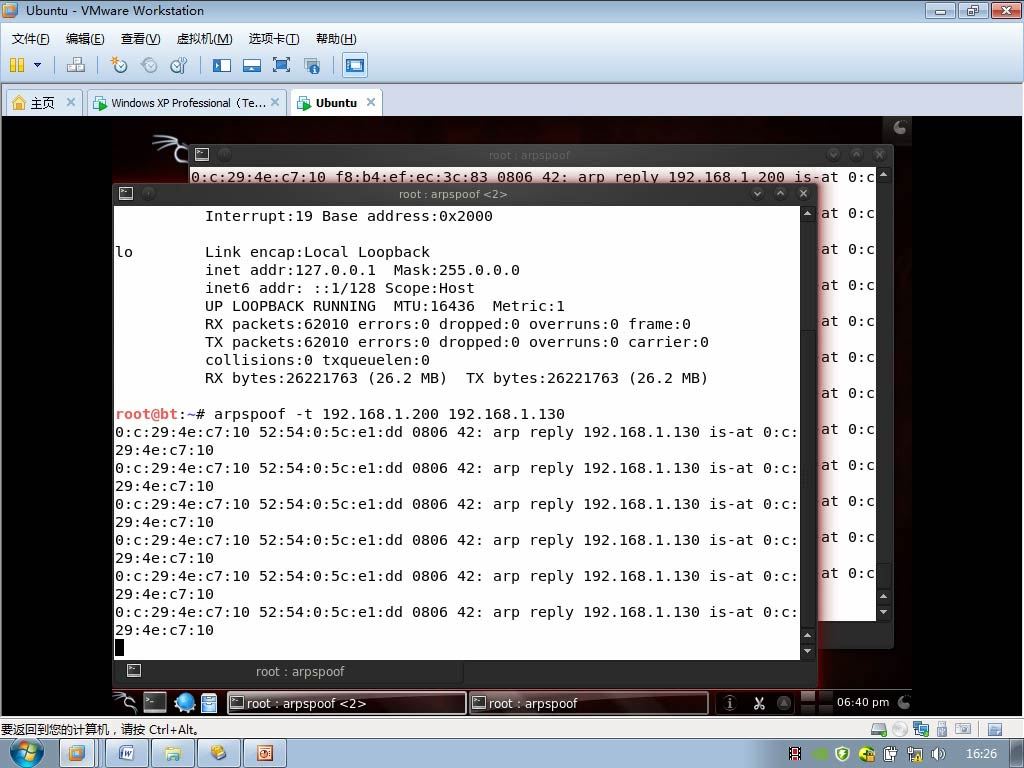This screenshot has width=1024, height=768.
Task: Open the Snapshot Manager wrench-clock icon
Action: (178, 65)
